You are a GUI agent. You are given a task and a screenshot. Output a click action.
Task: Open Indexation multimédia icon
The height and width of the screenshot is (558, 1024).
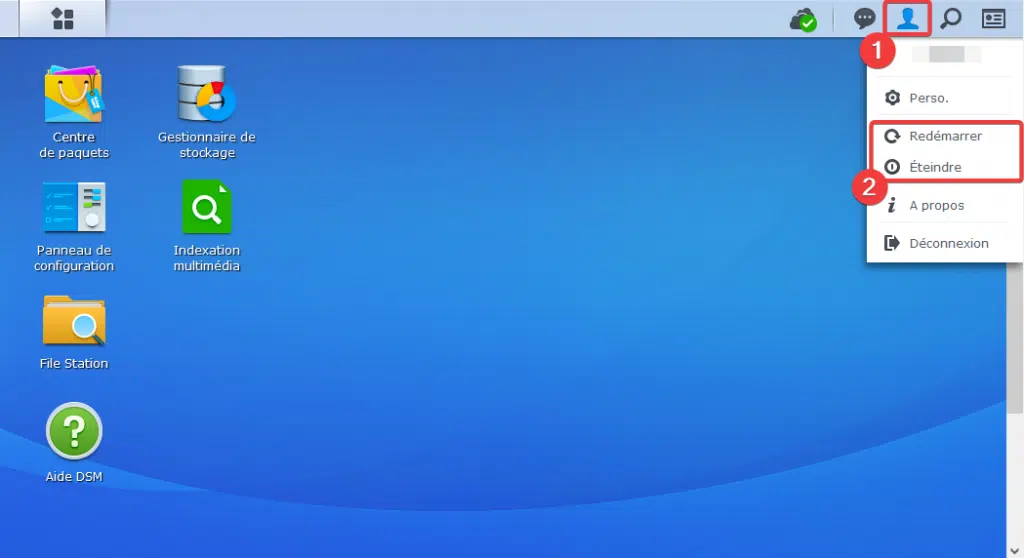pyautogui.click(x=206, y=206)
